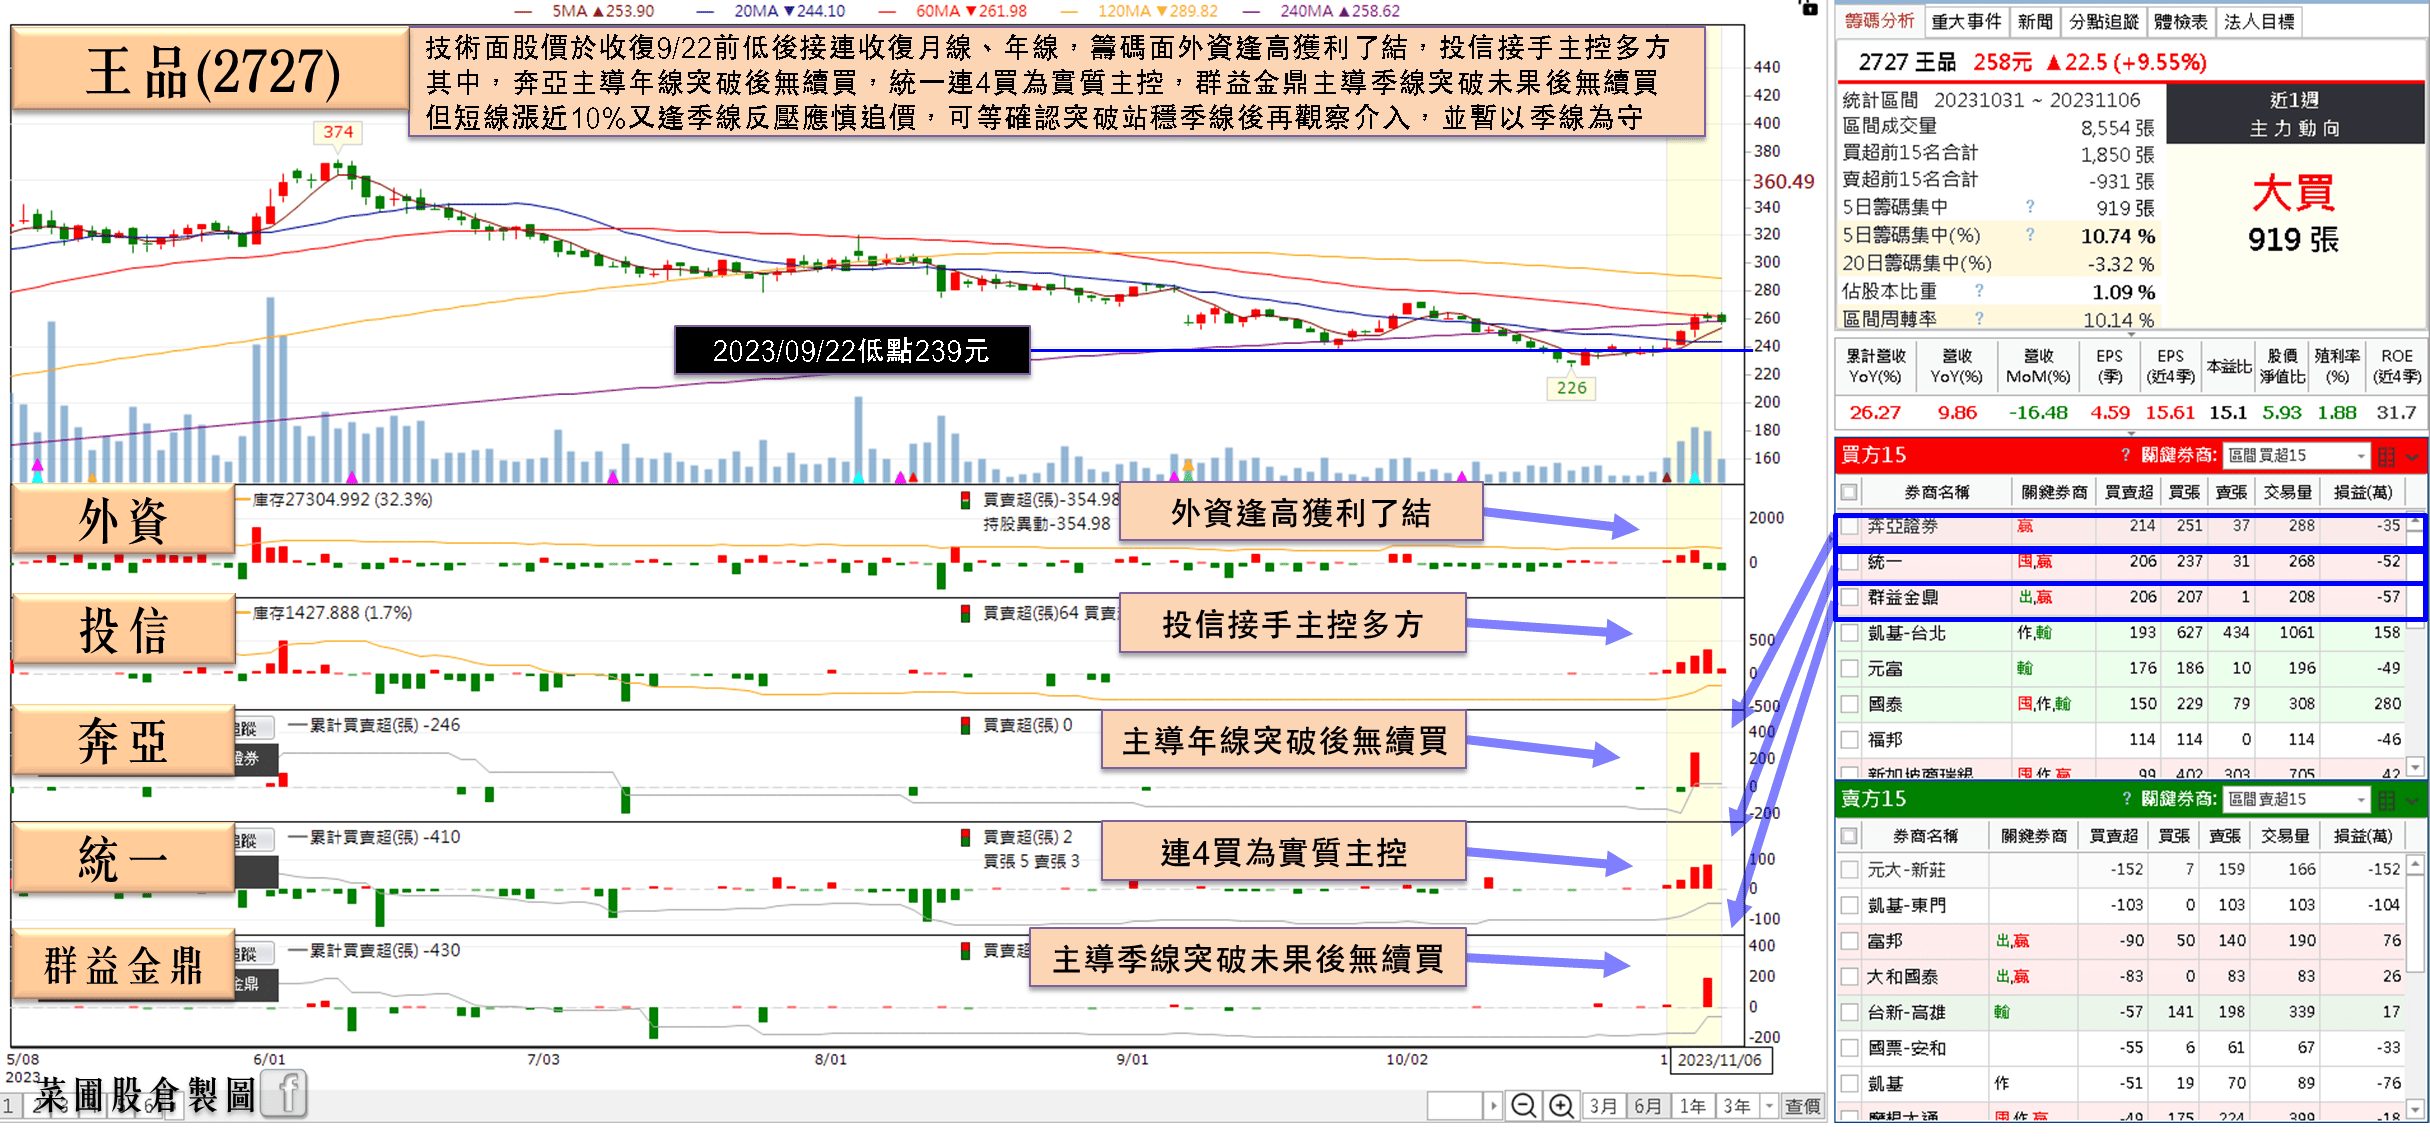The image size is (2430, 1148).
Task: Click the 大和國泰 seller row name
Action: tap(1902, 976)
